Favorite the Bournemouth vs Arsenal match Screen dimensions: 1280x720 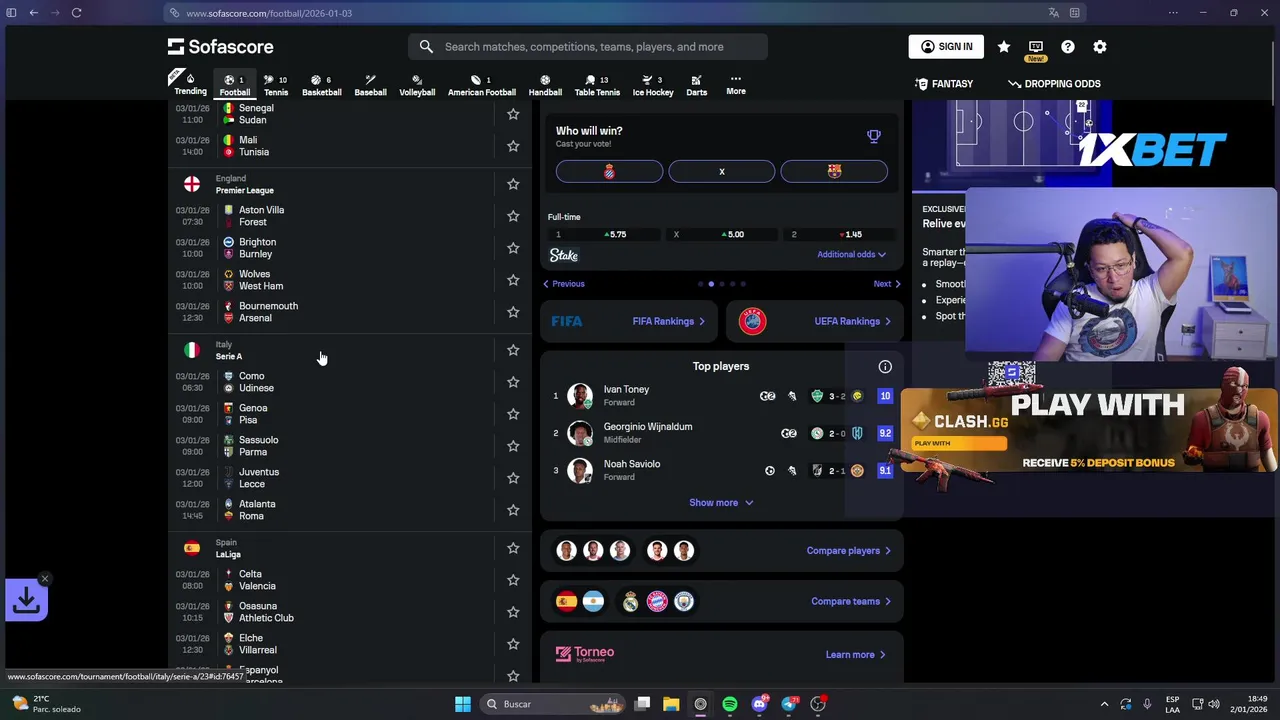513,312
